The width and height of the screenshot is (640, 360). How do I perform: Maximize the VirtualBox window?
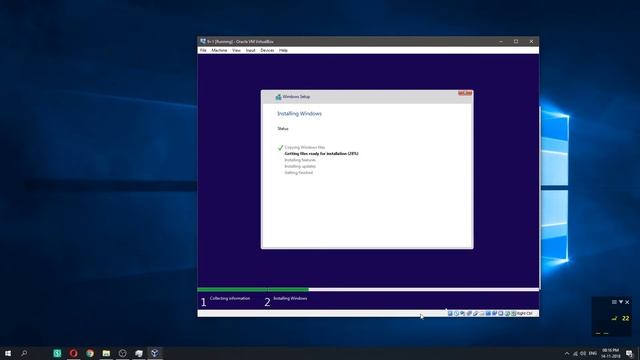[516, 41]
